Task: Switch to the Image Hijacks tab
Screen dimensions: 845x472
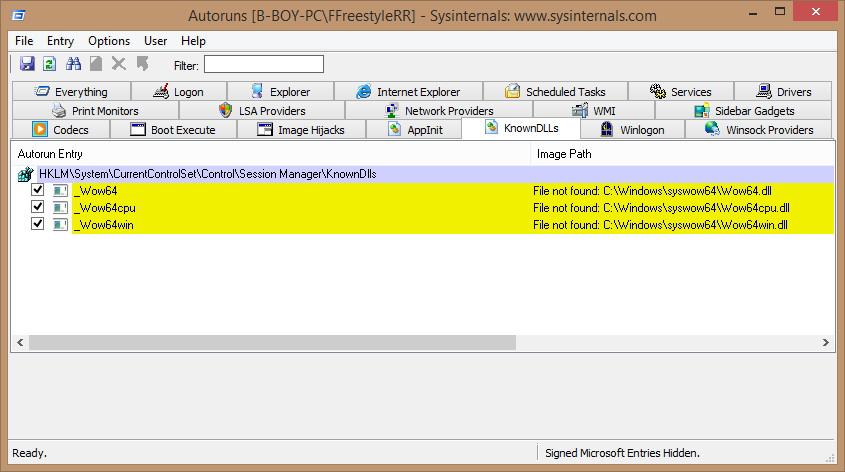Action: click(x=301, y=130)
